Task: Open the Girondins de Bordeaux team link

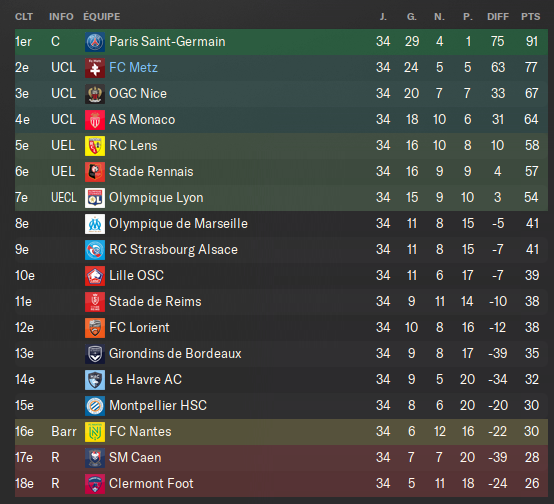Action: (x=175, y=353)
